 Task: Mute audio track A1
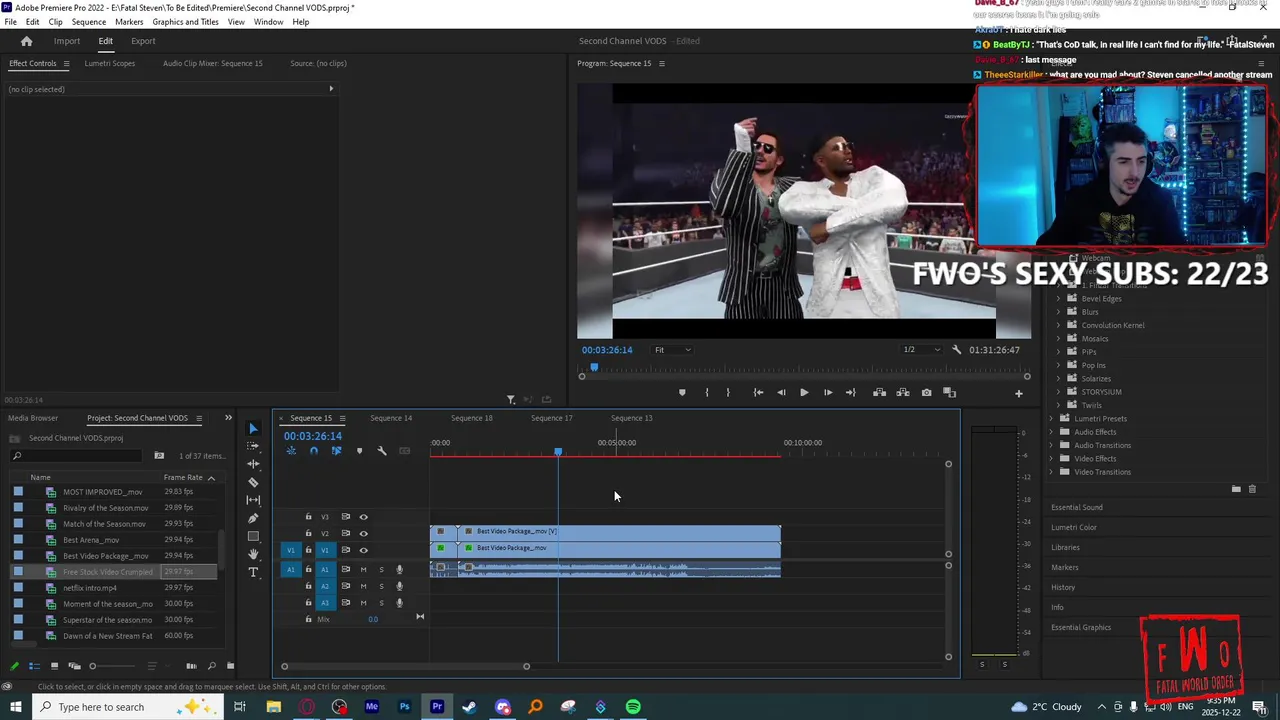click(363, 569)
